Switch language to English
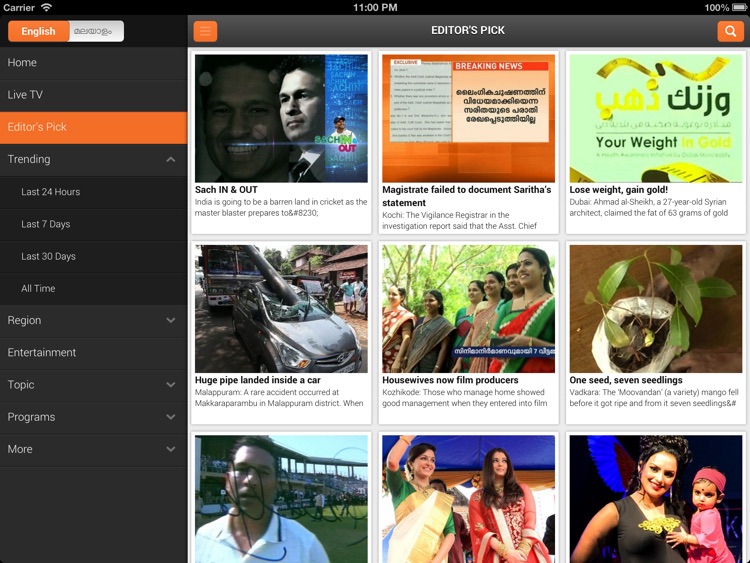750x563 pixels. (x=38, y=31)
